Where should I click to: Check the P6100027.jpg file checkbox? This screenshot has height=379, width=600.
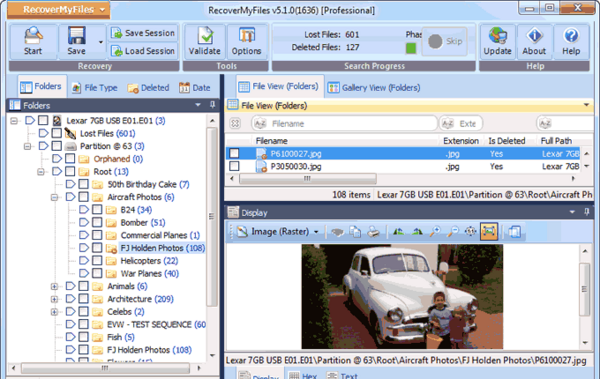(x=234, y=154)
